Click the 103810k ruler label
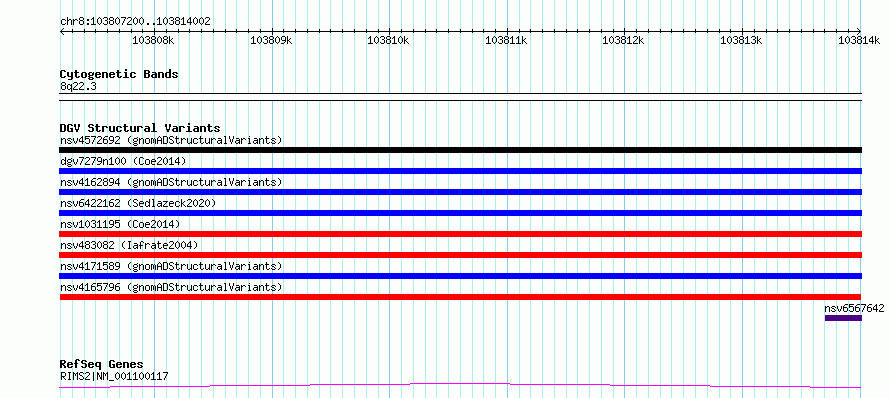 [x=389, y=40]
